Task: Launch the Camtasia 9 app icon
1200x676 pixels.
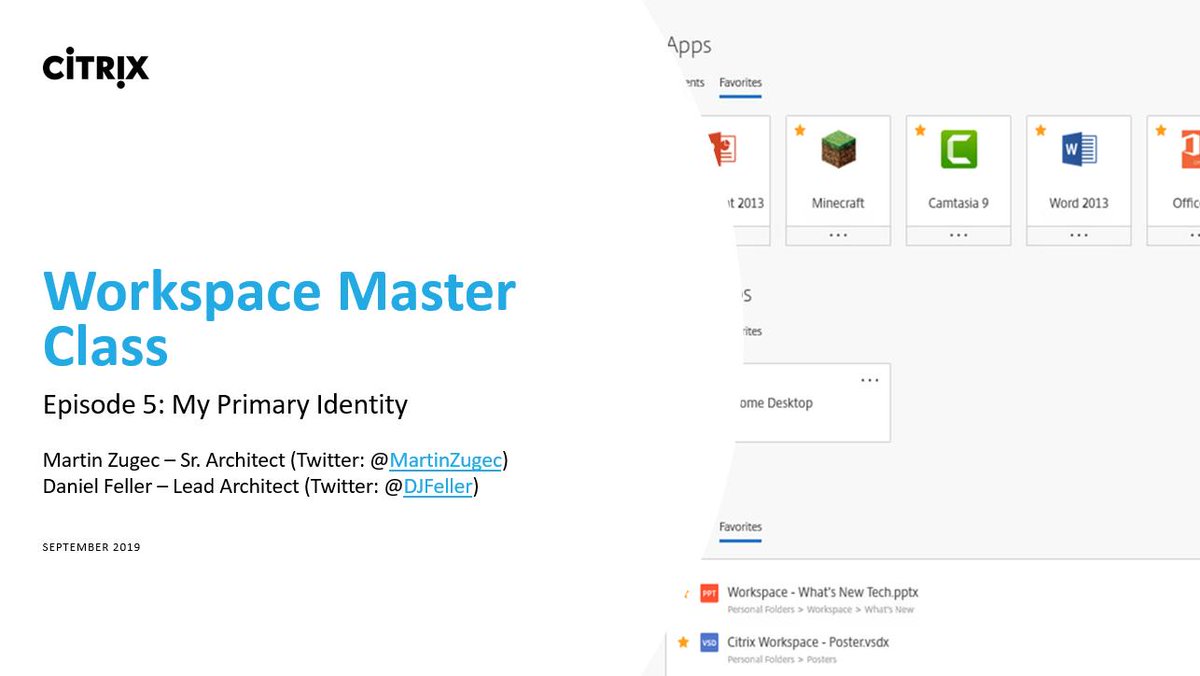Action: click(x=958, y=150)
